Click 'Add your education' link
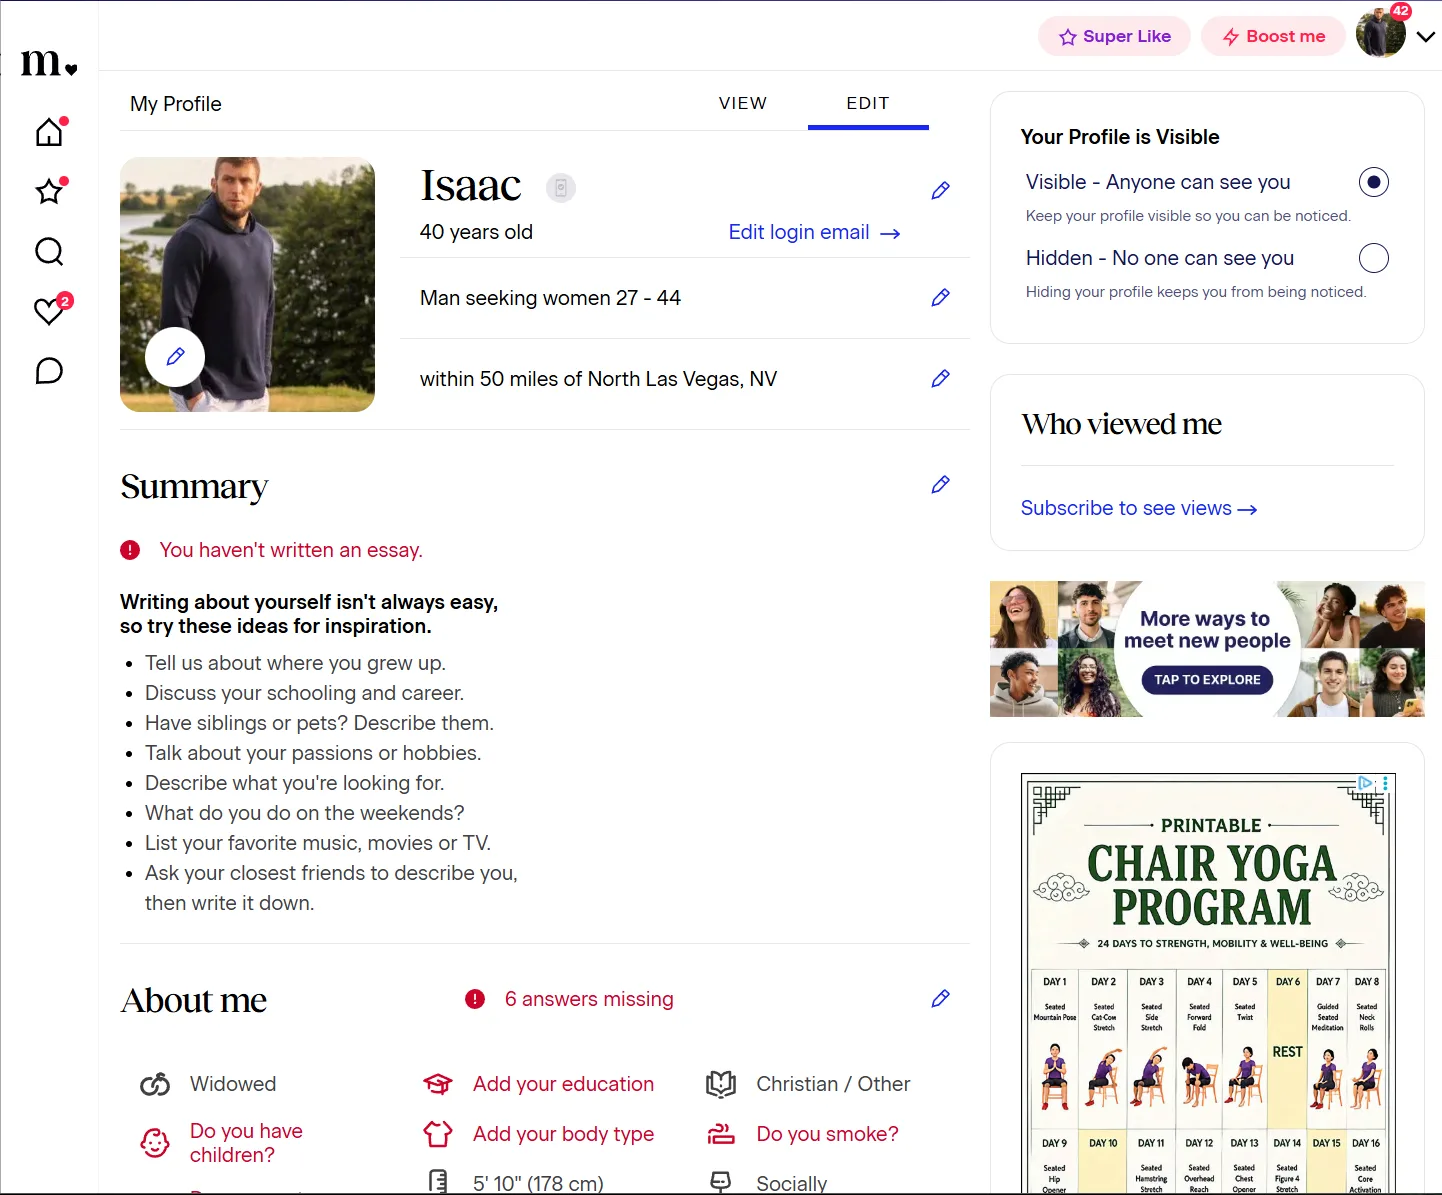The height and width of the screenshot is (1195, 1442). (563, 1084)
